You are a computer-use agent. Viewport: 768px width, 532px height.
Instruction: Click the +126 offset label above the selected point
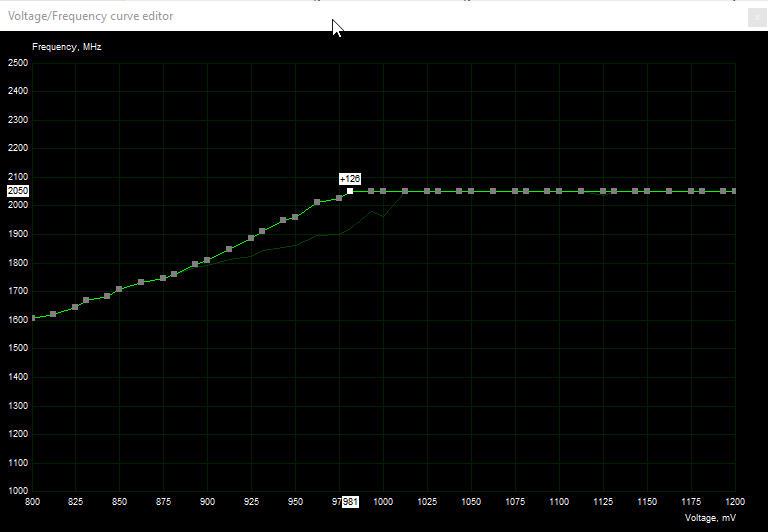tap(350, 179)
